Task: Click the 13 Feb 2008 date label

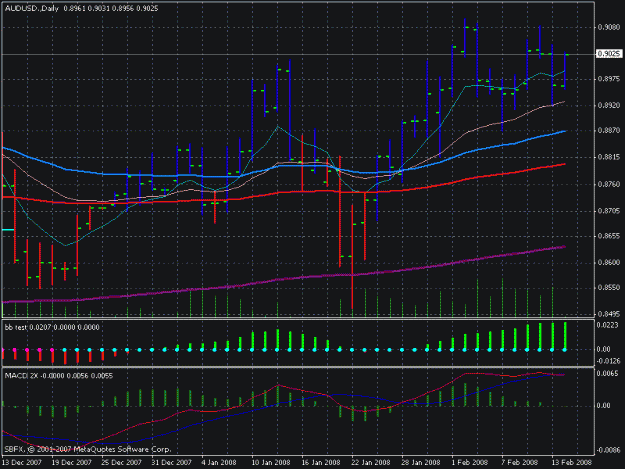Action: [572, 463]
